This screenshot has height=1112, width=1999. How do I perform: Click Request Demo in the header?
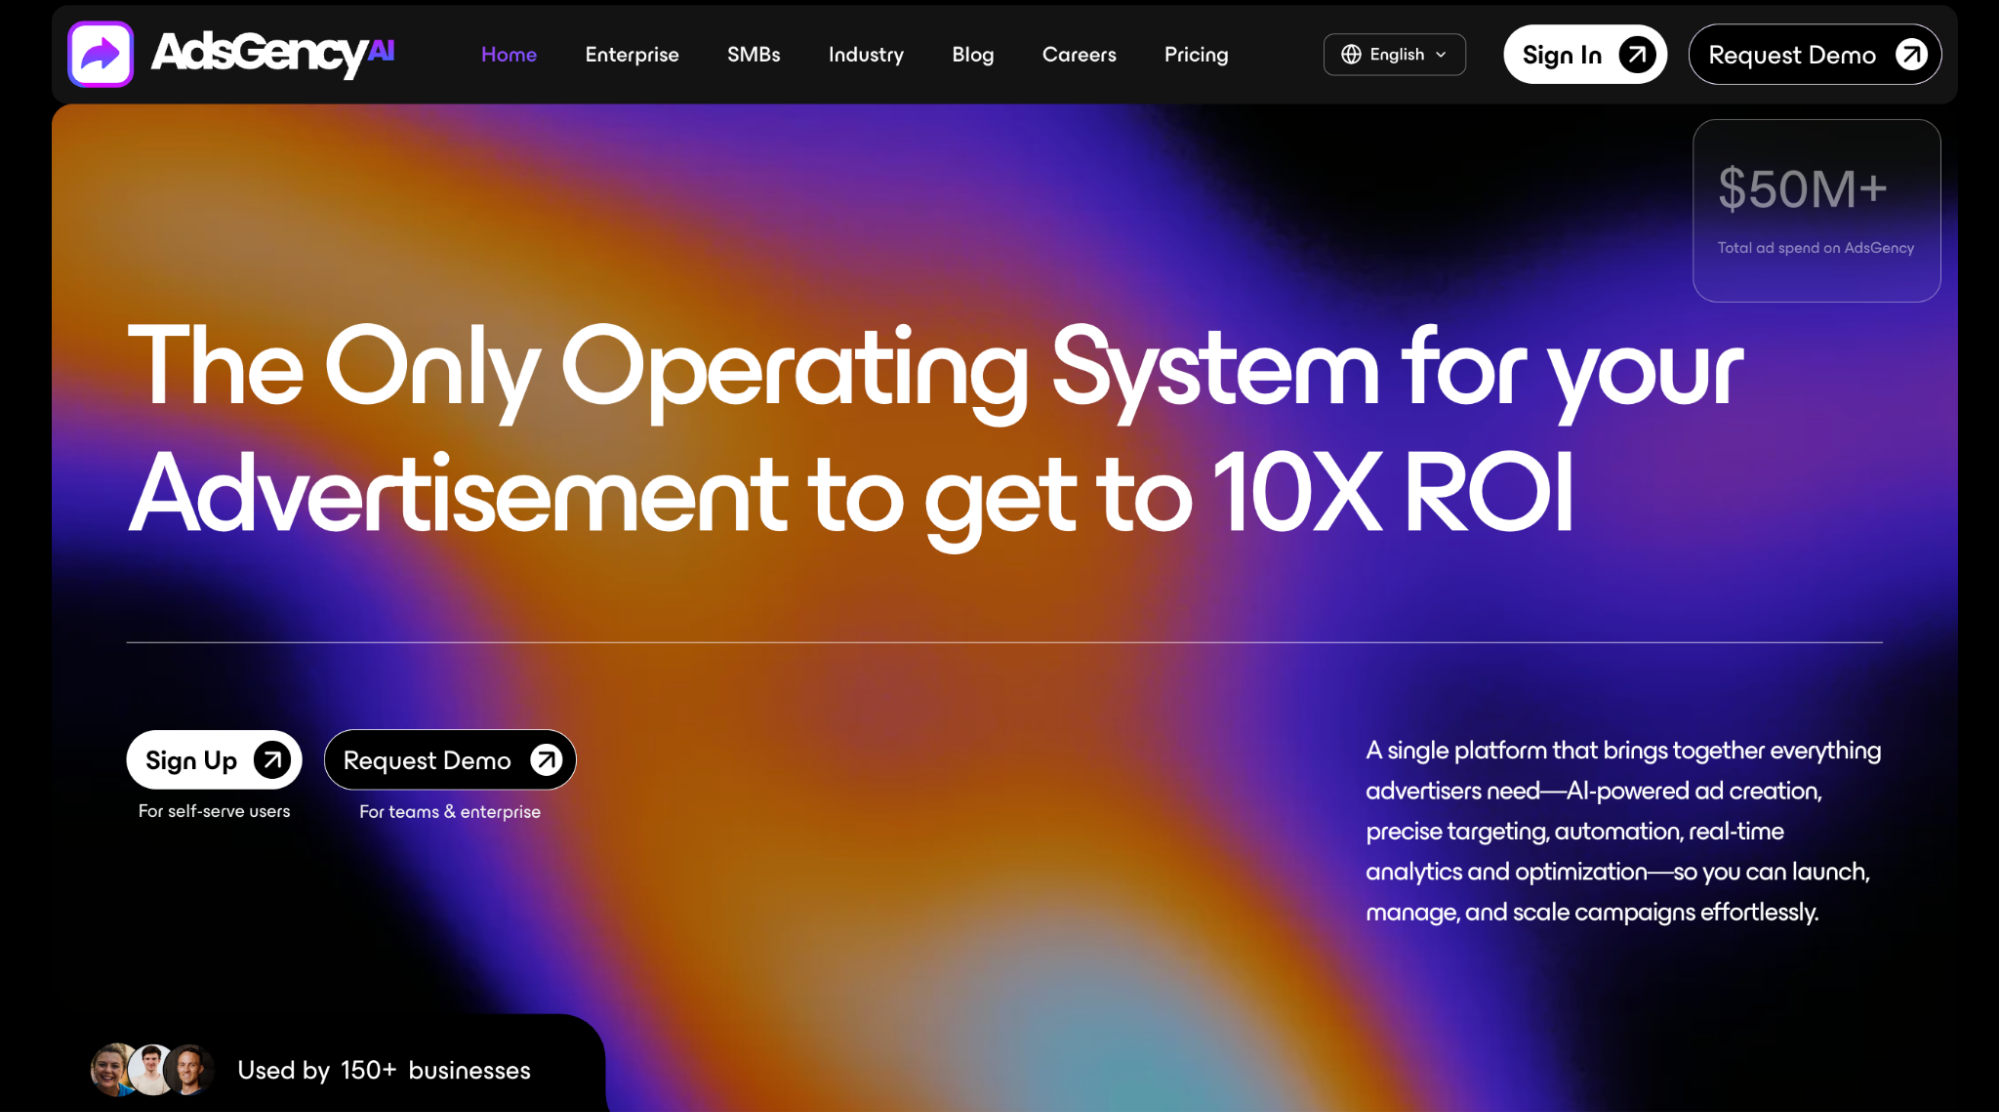1815,54
